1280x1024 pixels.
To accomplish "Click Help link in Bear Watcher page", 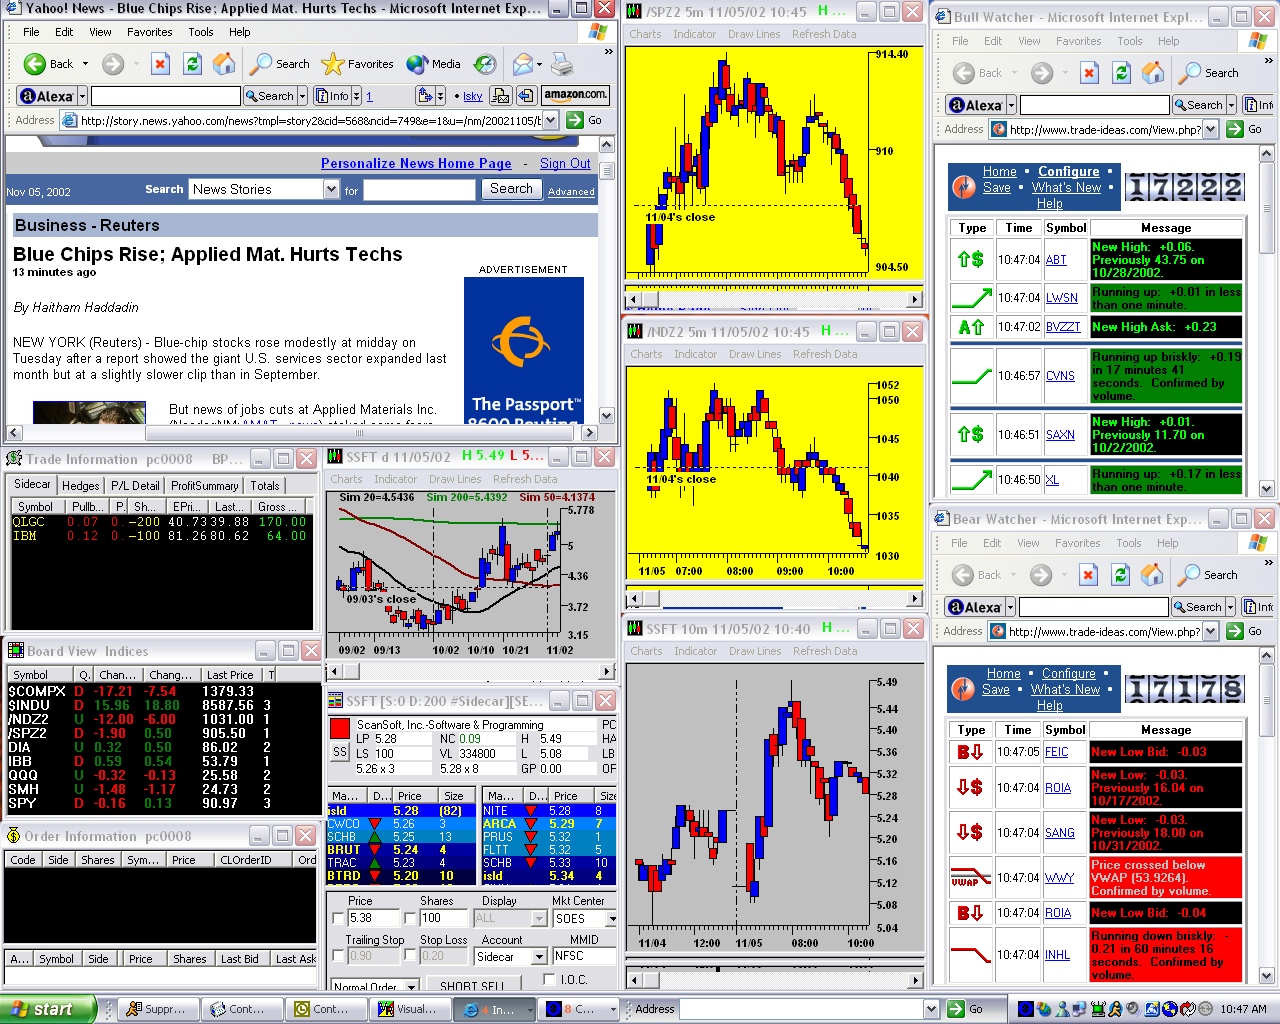I will click(x=1049, y=705).
